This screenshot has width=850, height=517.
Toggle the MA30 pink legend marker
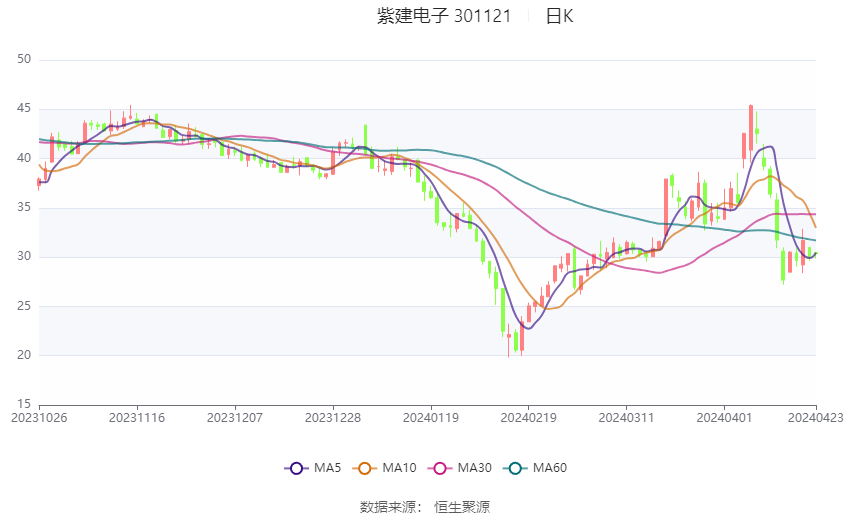(440, 468)
